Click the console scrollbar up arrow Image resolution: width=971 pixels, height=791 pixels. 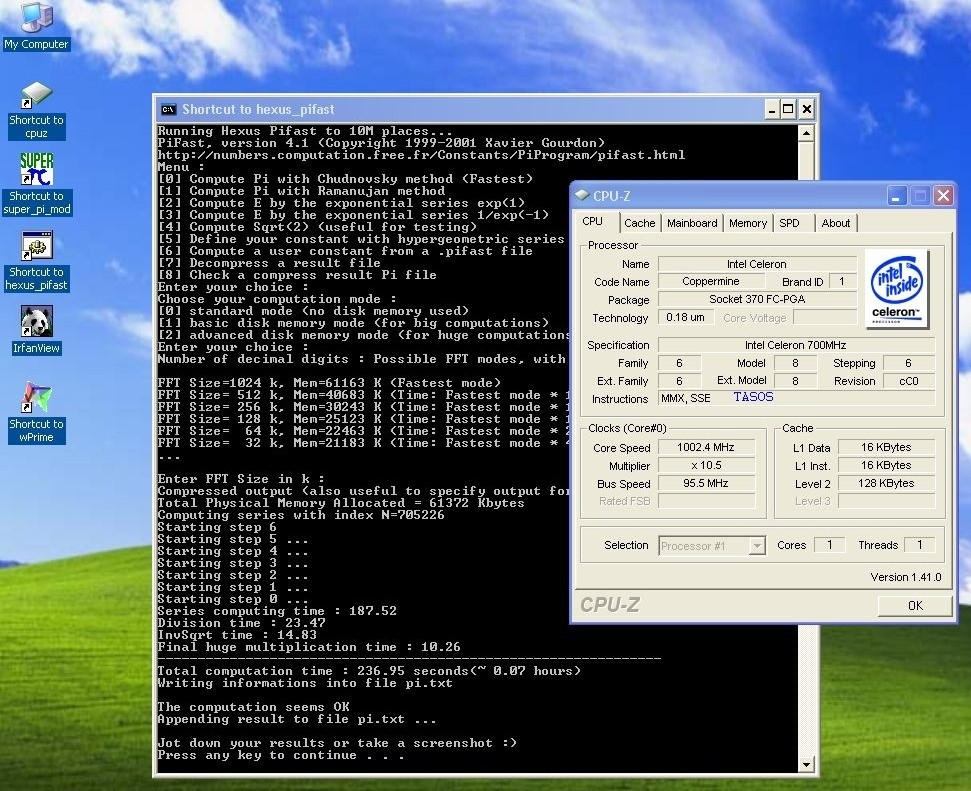[x=806, y=133]
